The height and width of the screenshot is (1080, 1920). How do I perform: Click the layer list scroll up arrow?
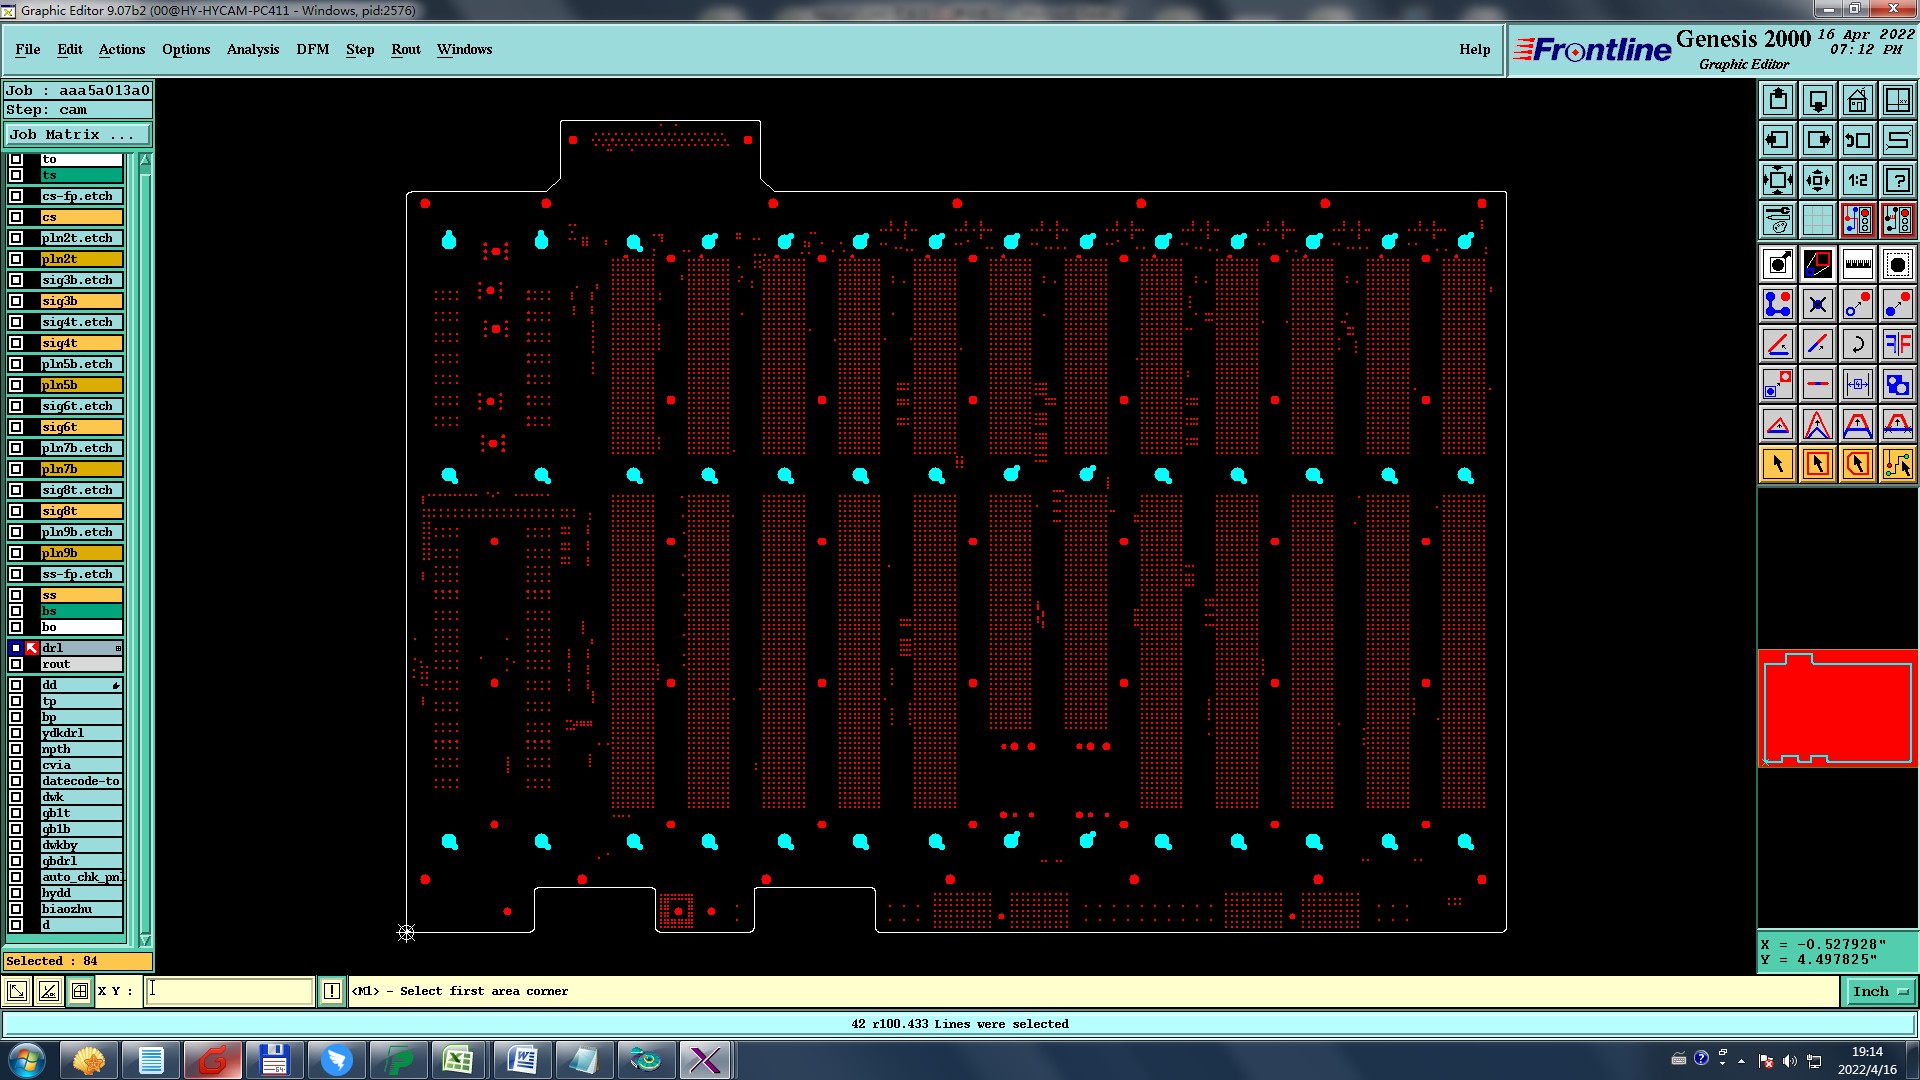coord(145,160)
